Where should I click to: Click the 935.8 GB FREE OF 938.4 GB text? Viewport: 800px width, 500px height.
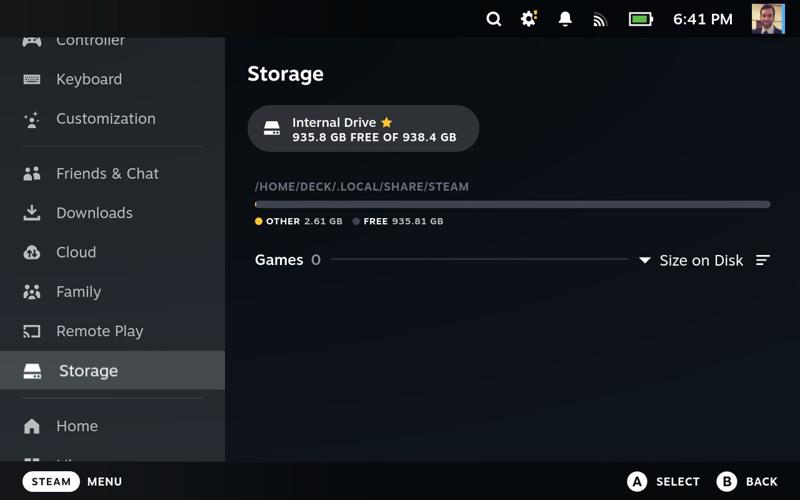[x=374, y=137]
